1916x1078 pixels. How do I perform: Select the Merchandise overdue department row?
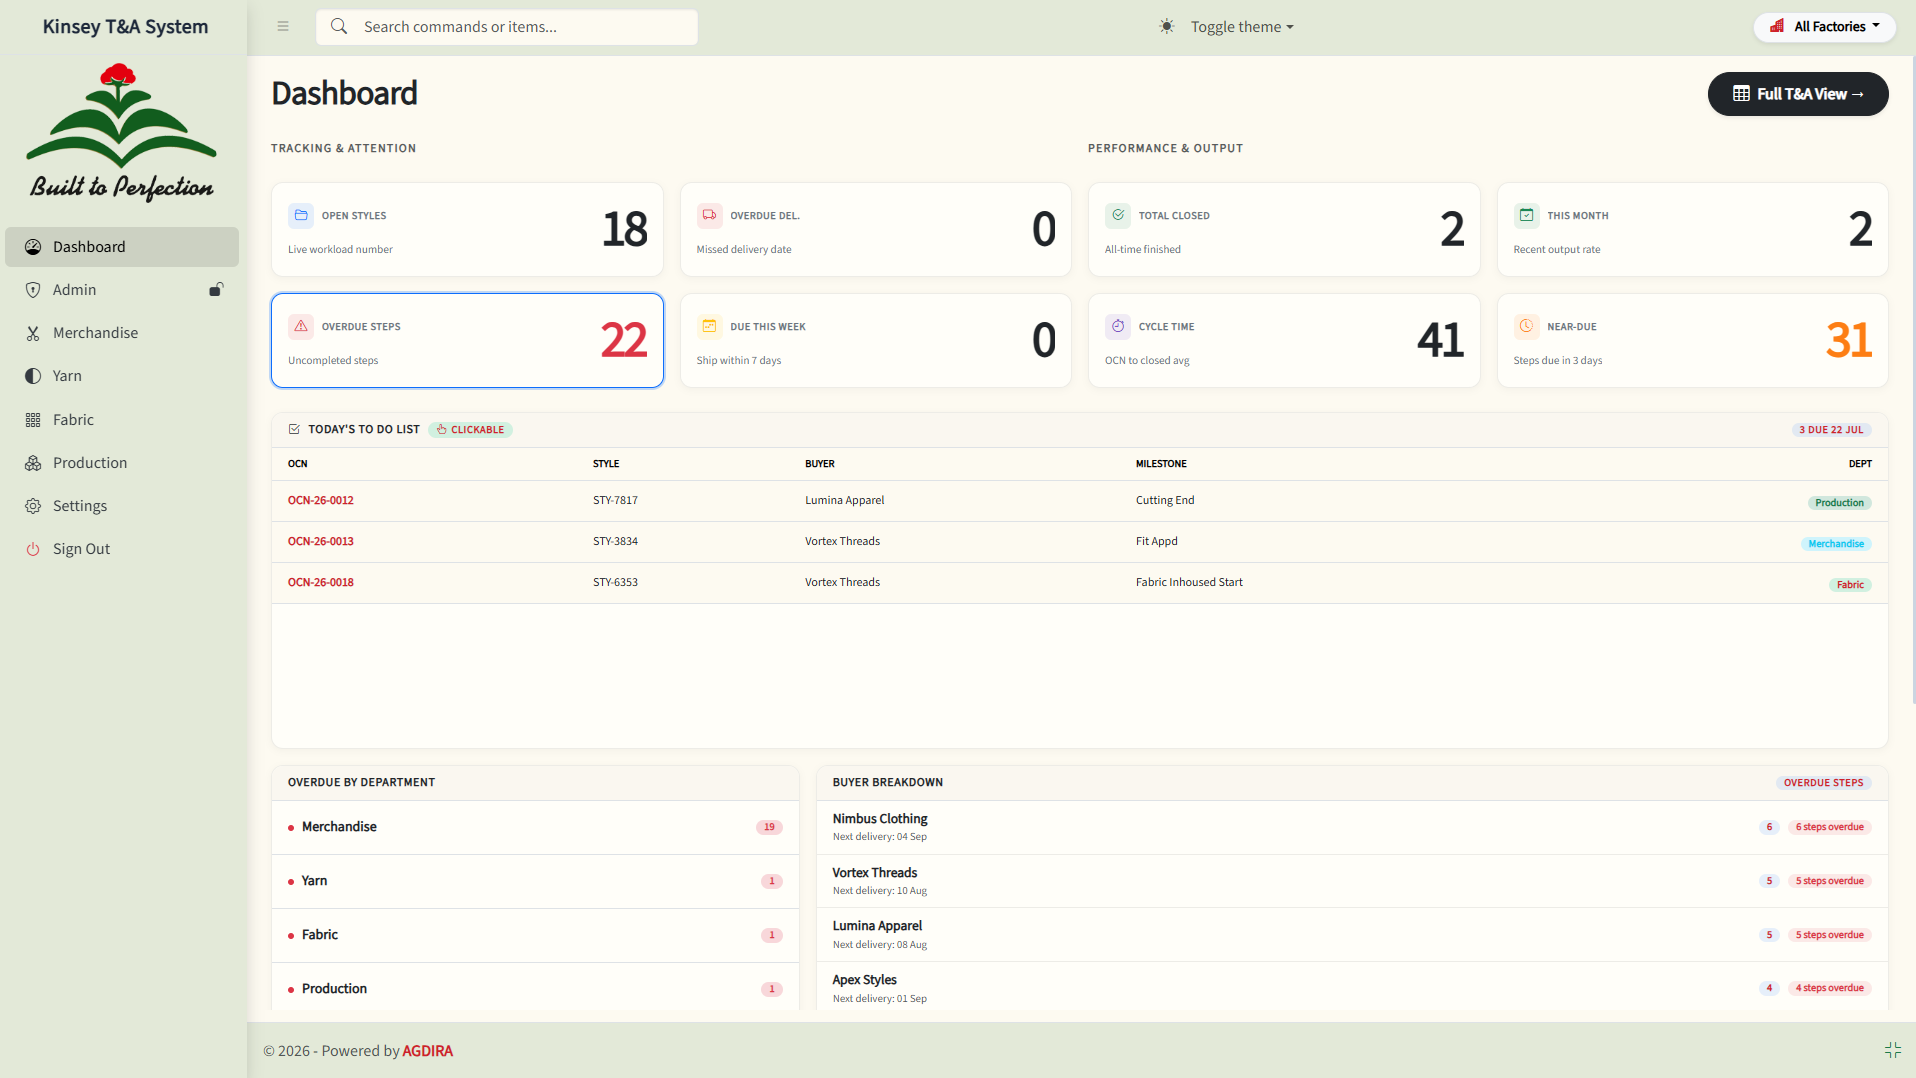click(535, 827)
